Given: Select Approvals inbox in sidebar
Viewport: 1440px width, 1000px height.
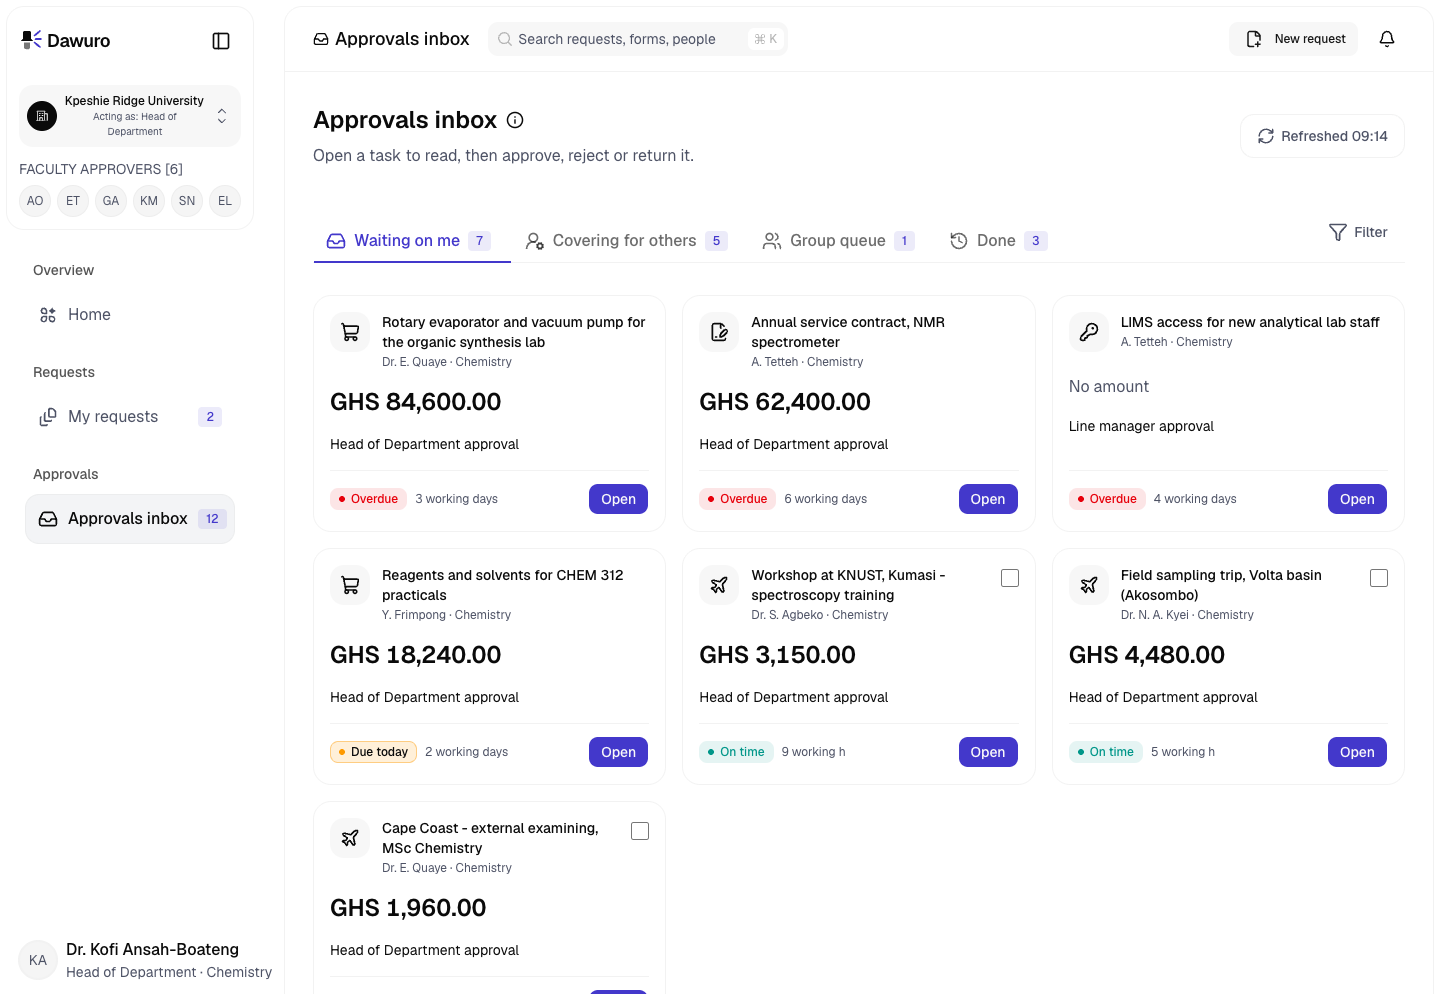Looking at the screenshot, I should pyautogui.click(x=130, y=519).
